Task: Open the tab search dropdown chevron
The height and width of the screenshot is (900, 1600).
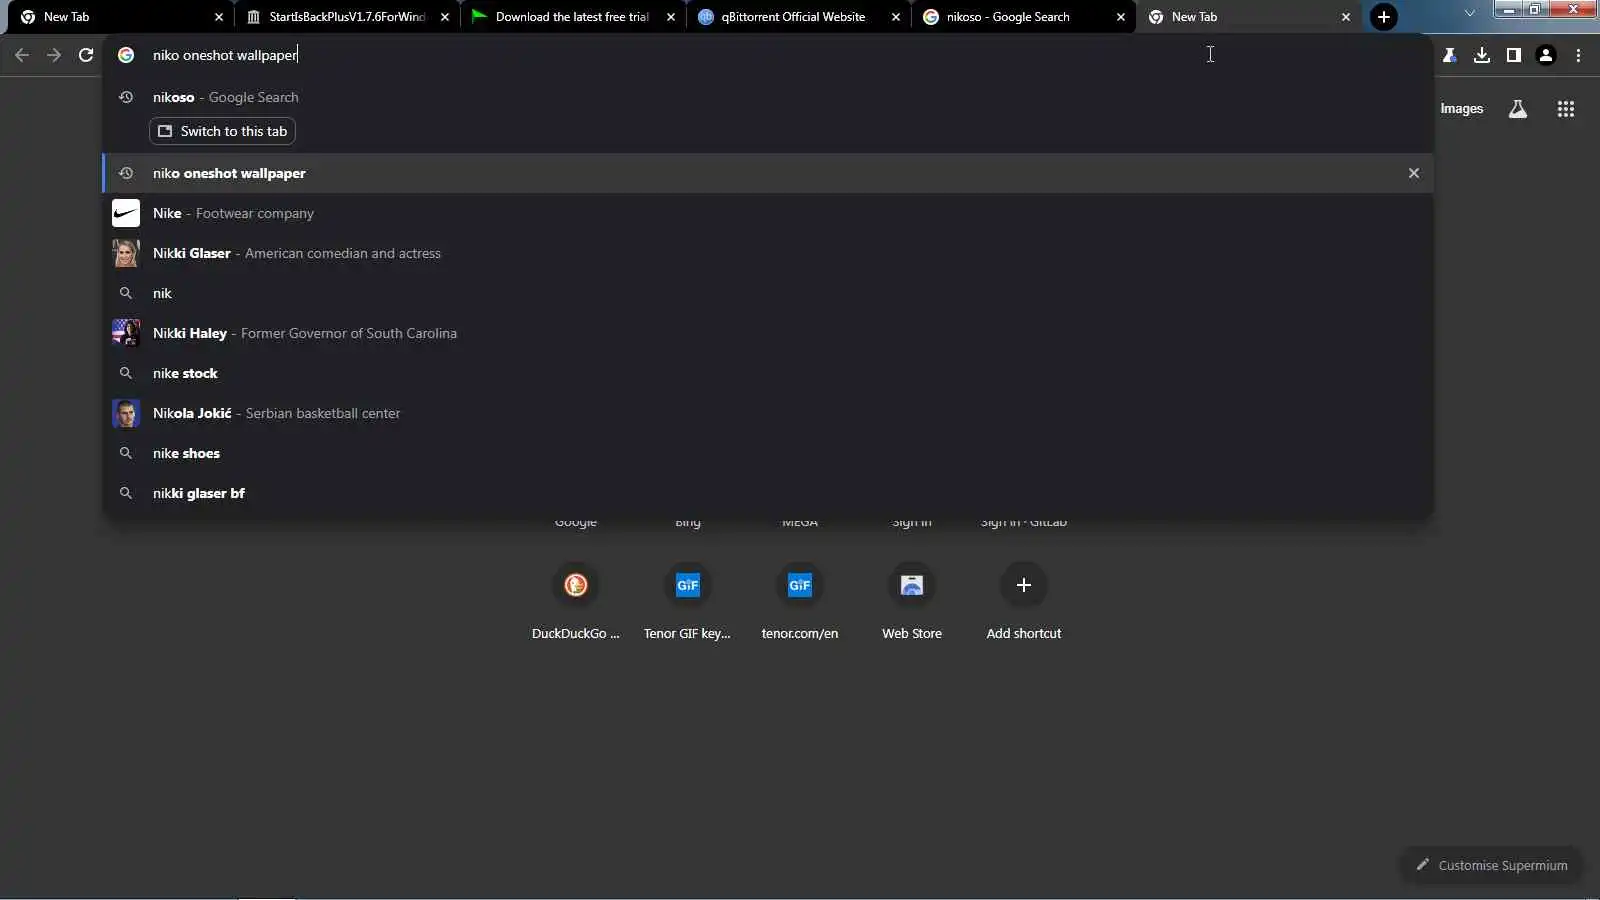Action: click(x=1469, y=13)
